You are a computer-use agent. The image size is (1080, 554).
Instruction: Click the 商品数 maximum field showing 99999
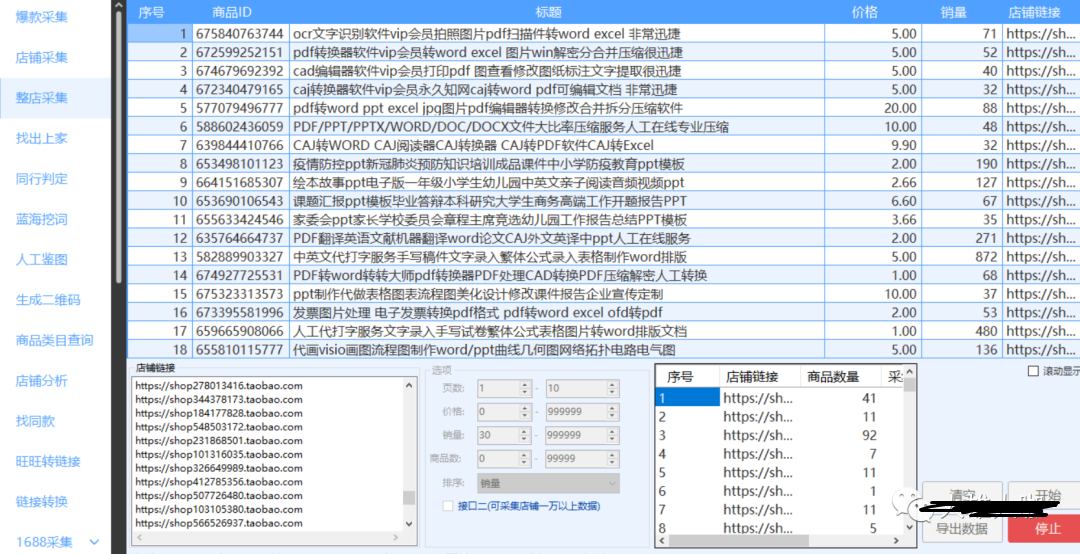click(x=577, y=459)
